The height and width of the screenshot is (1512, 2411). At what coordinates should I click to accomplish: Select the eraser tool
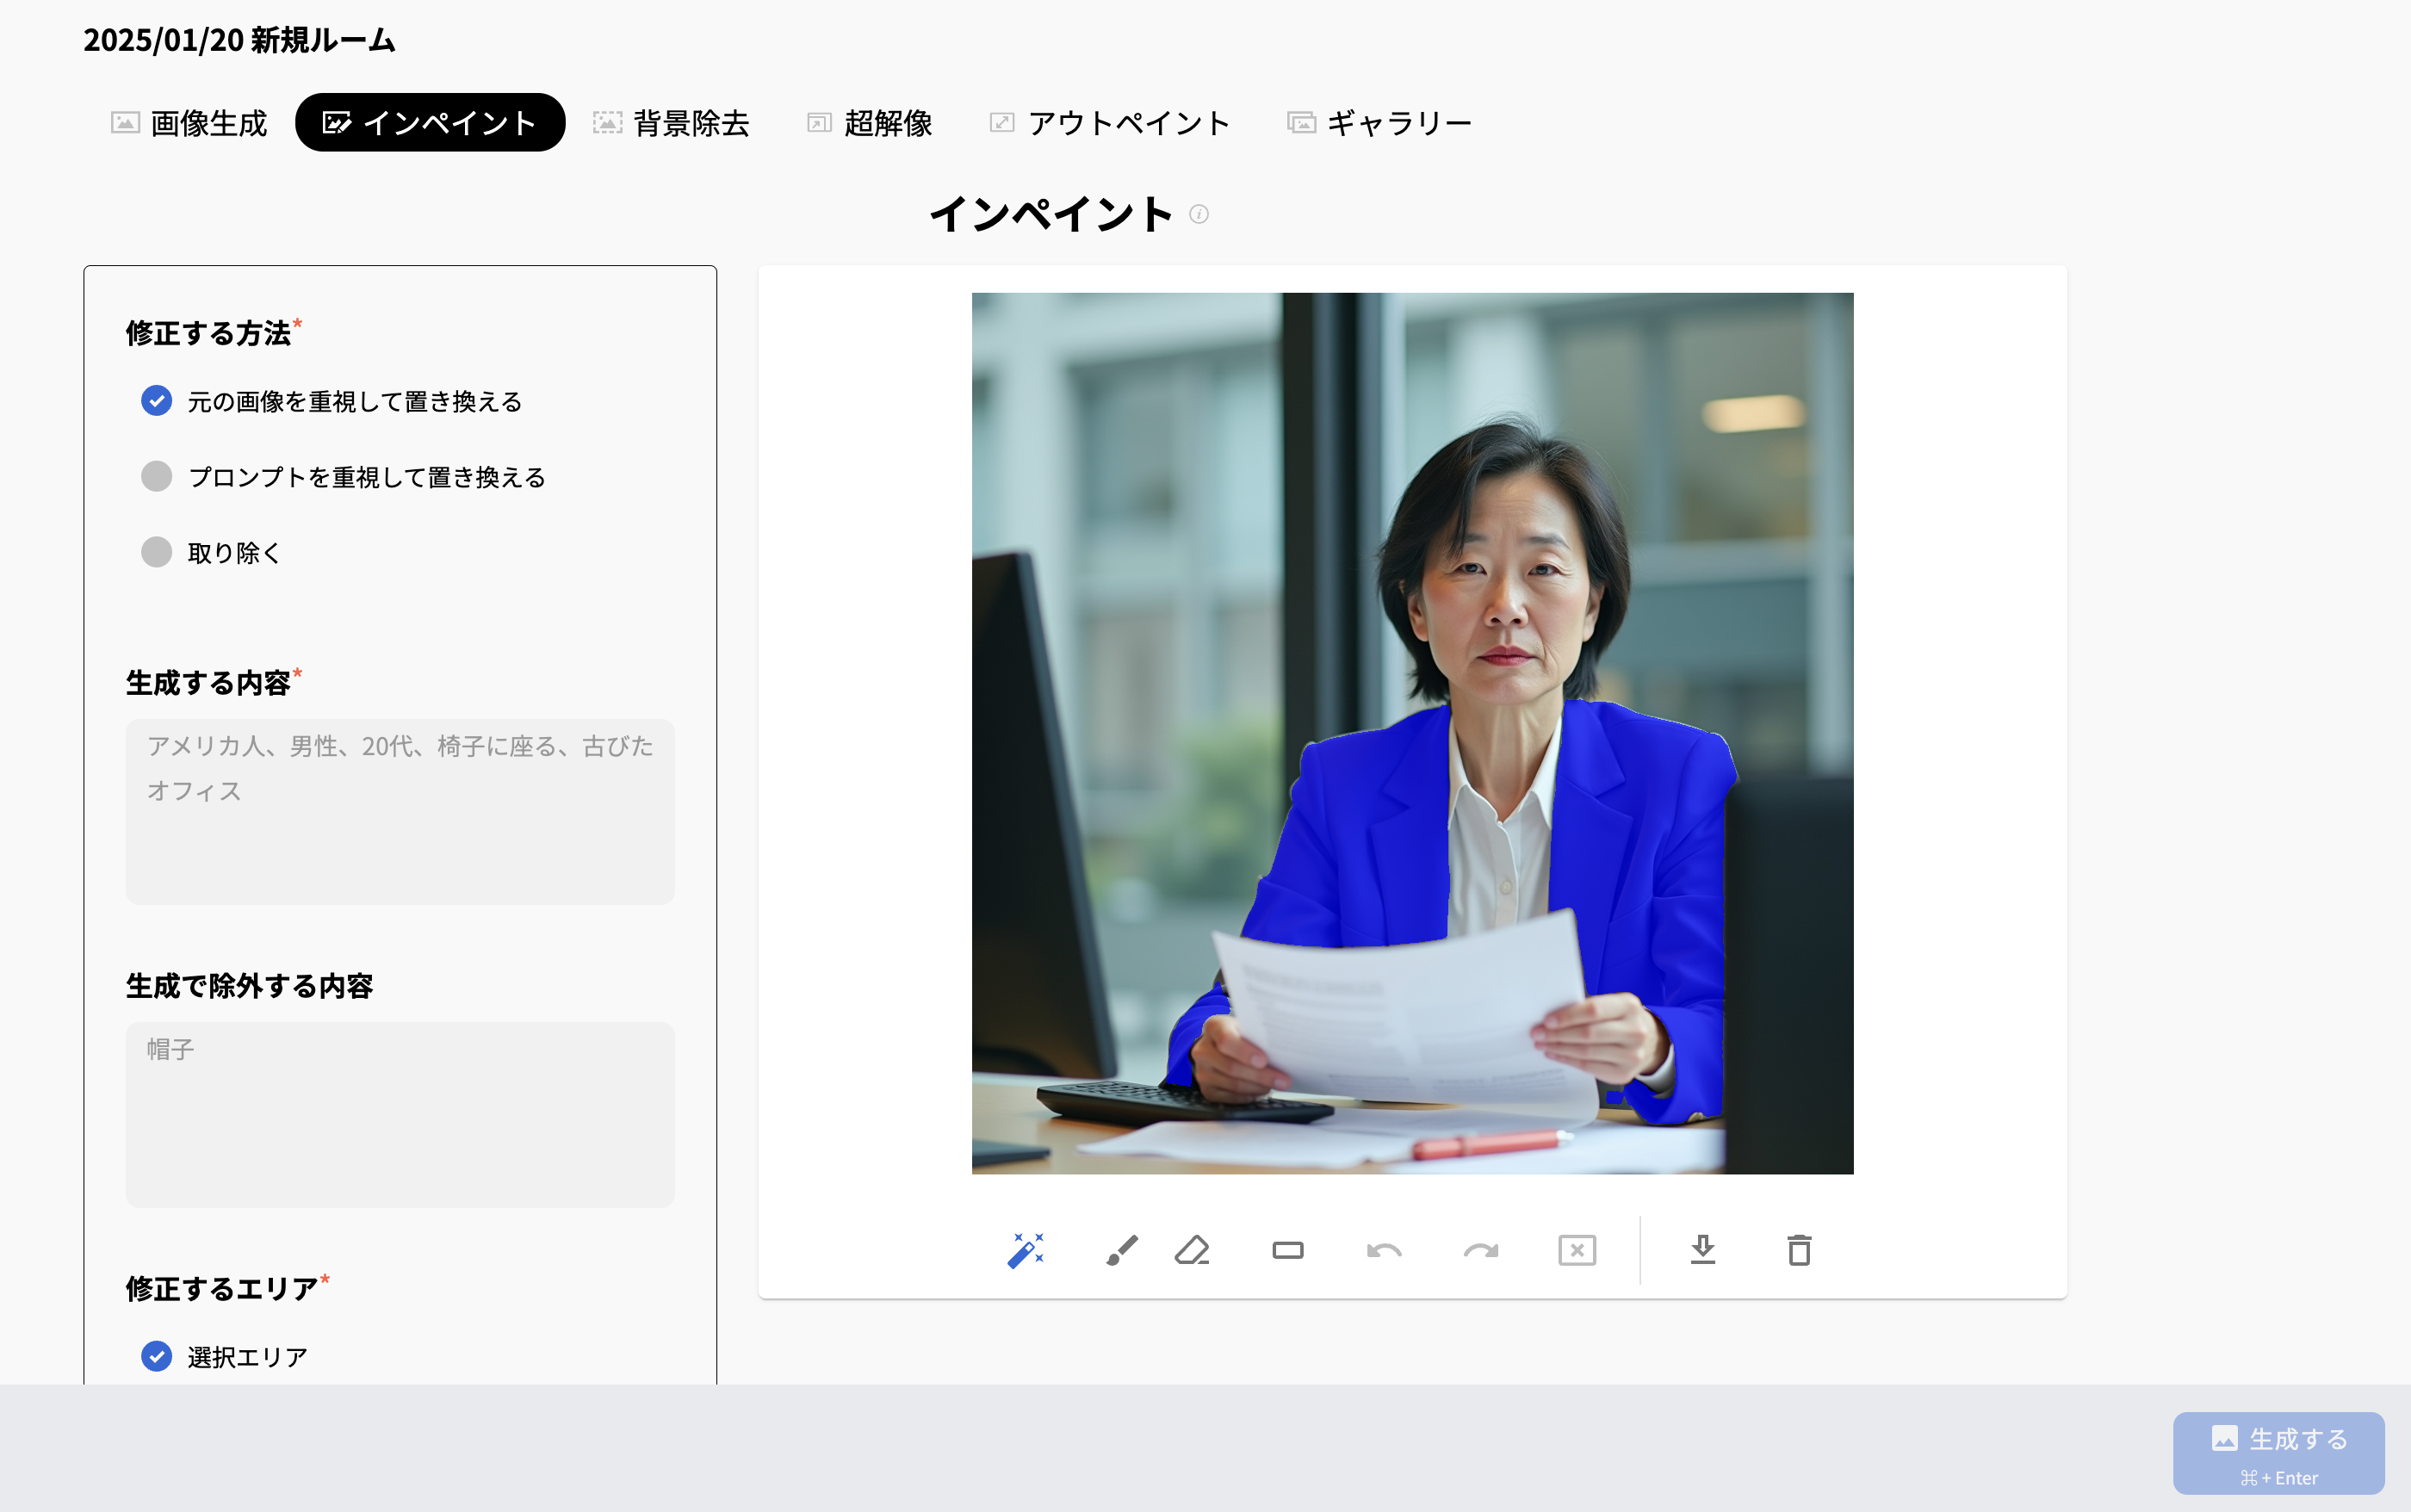(1192, 1250)
